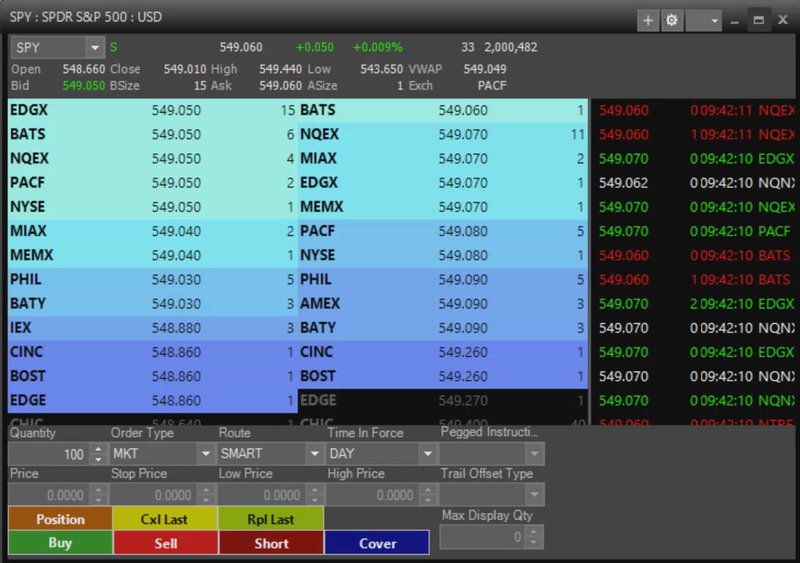Viewport: 800px width, 563px height.
Task: Select the NQEX ask row at 549.070
Action: (442, 134)
